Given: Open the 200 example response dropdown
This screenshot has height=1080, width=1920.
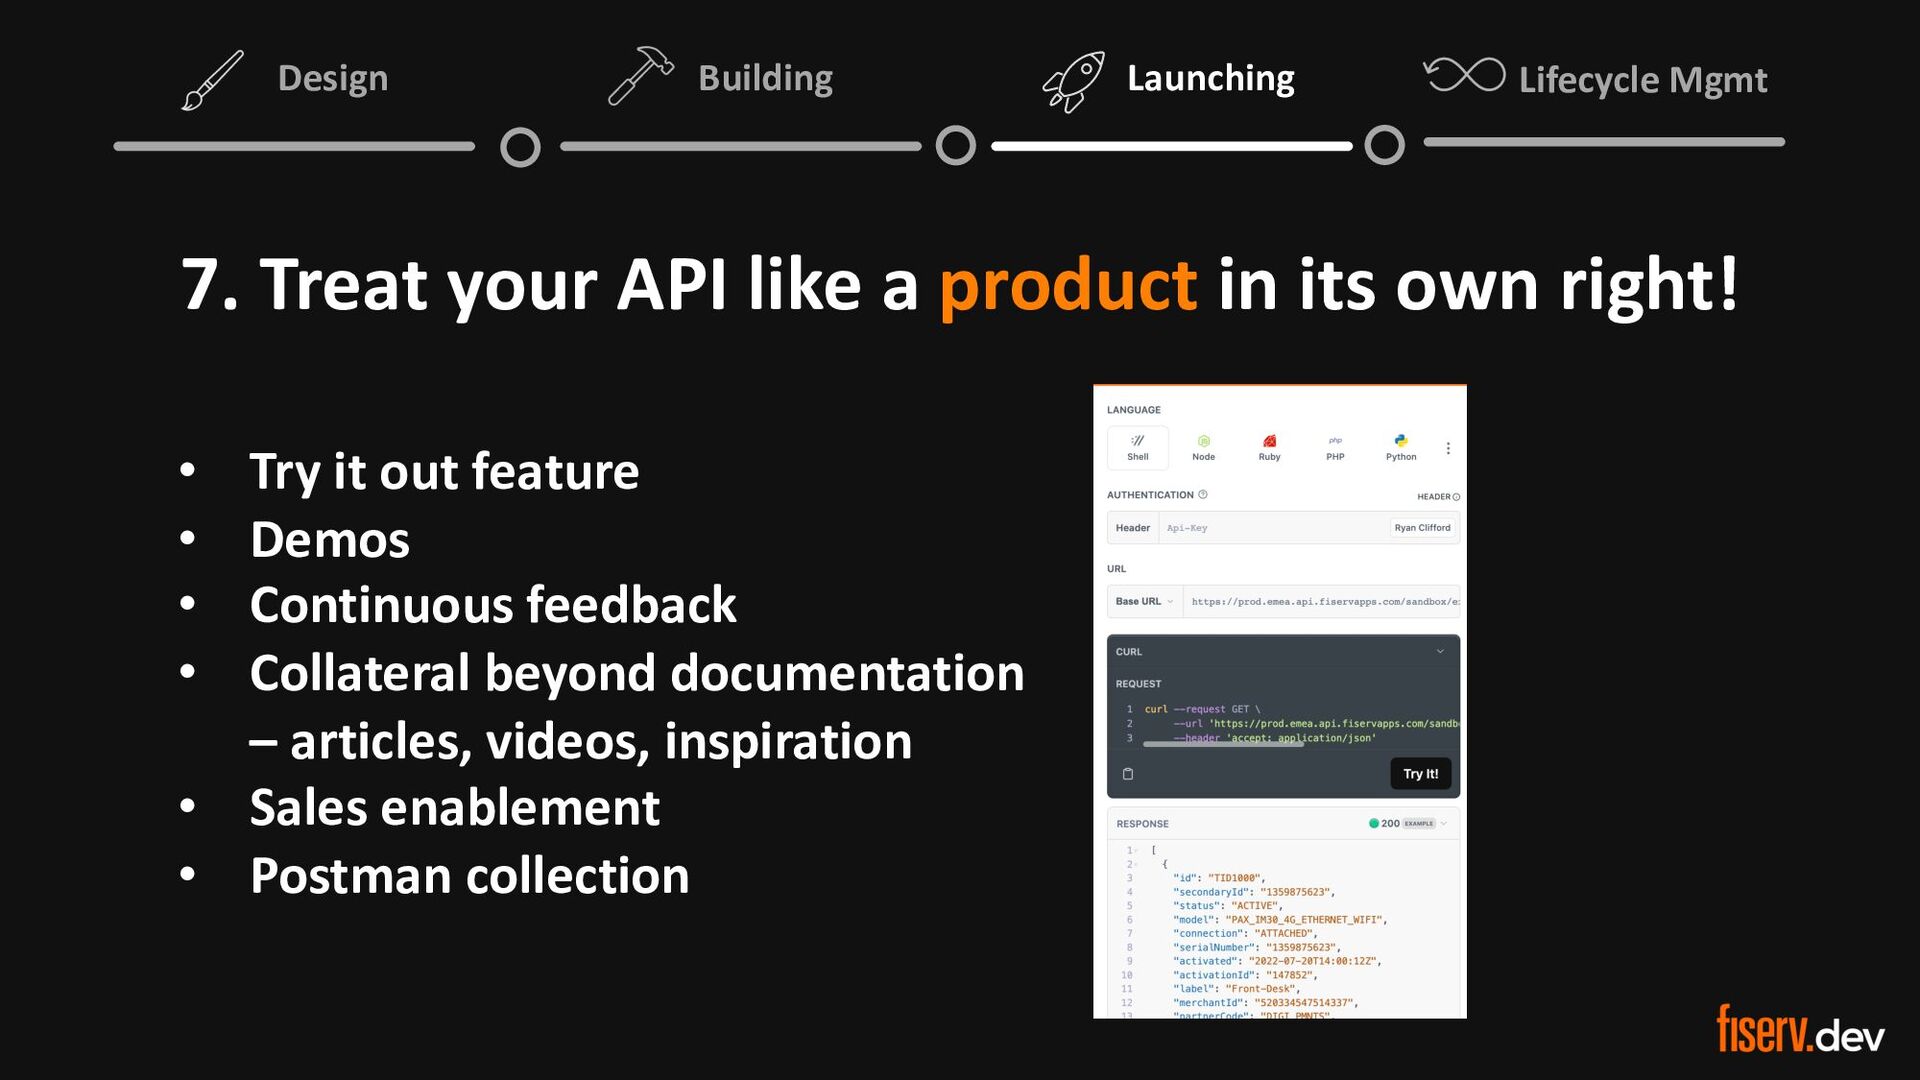Looking at the screenshot, I should click(x=1408, y=823).
